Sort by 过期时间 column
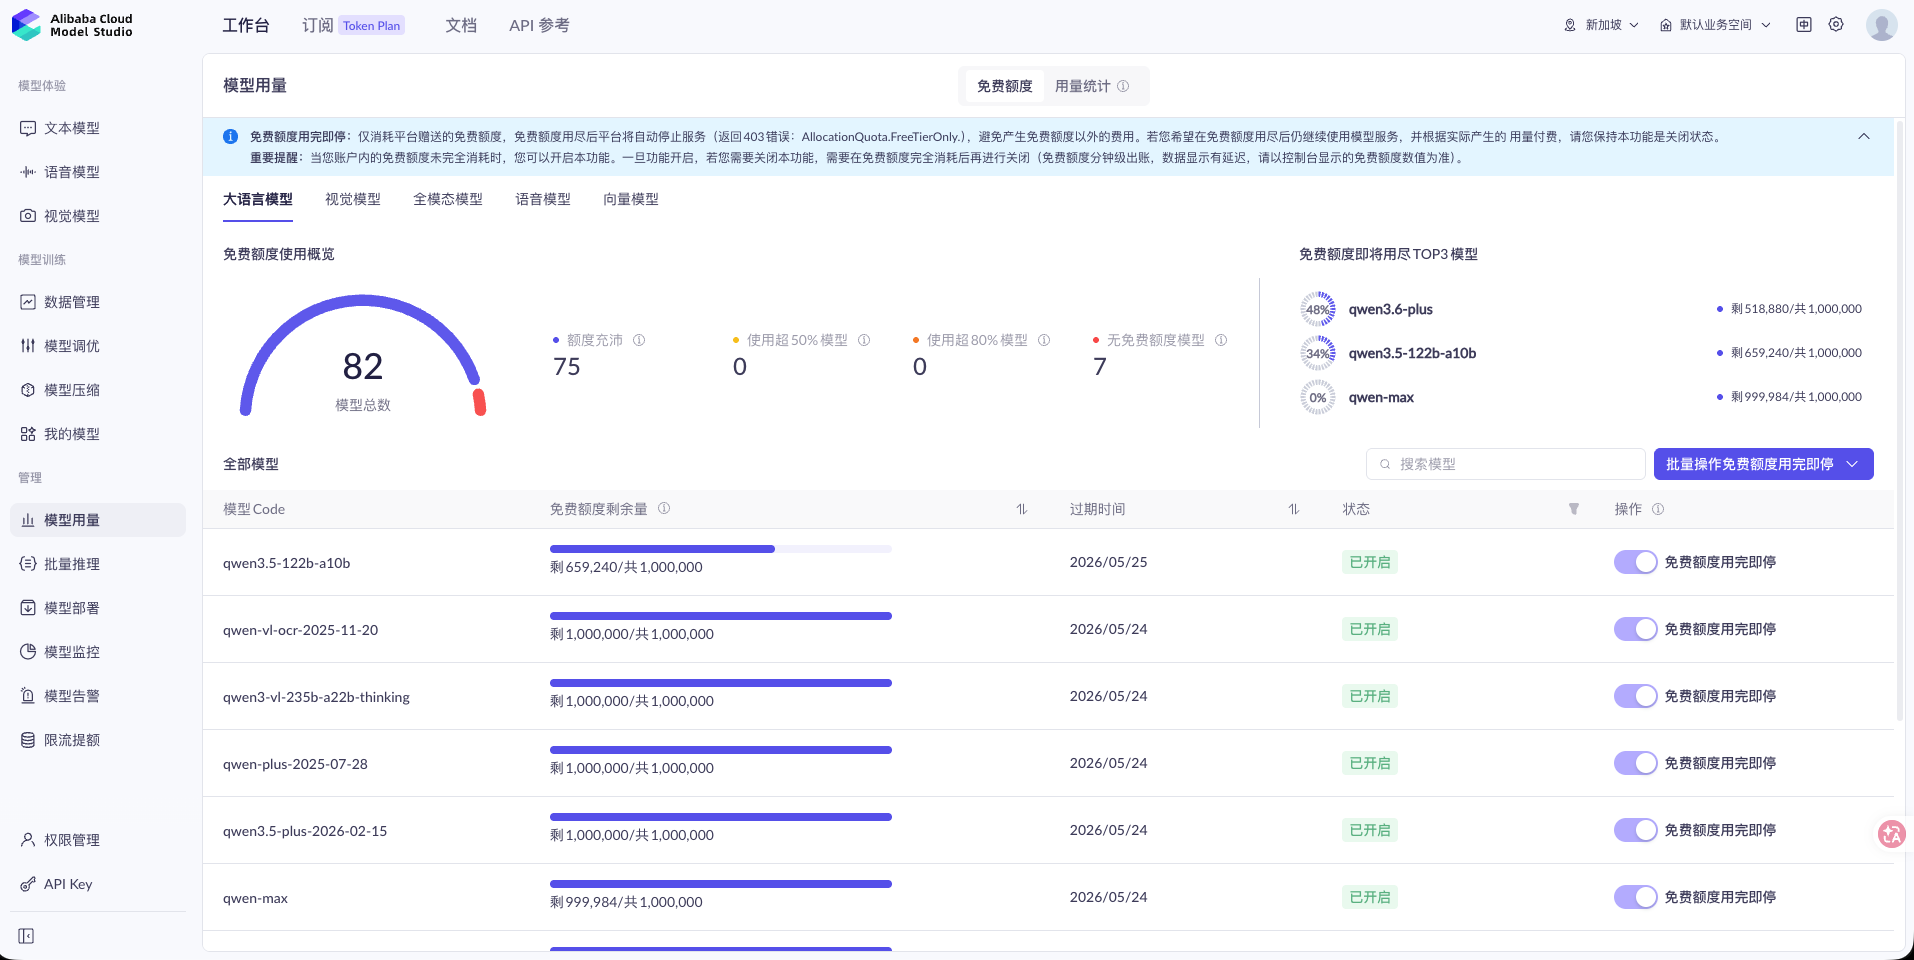 point(1294,509)
